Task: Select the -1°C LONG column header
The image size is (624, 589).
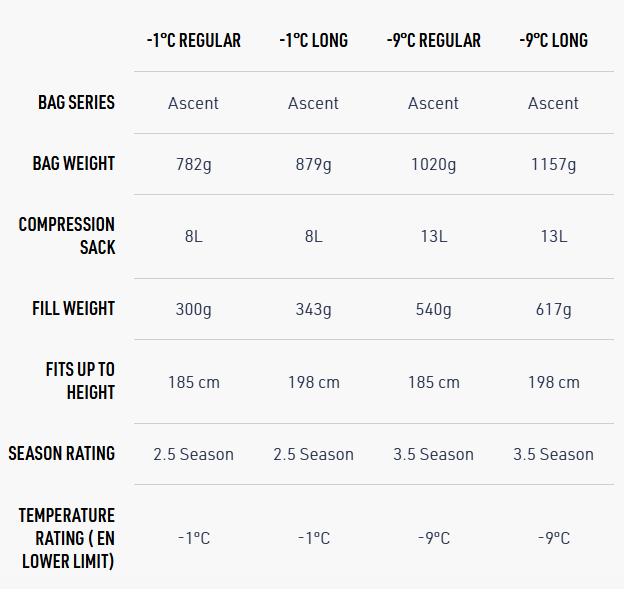Action: (x=313, y=41)
